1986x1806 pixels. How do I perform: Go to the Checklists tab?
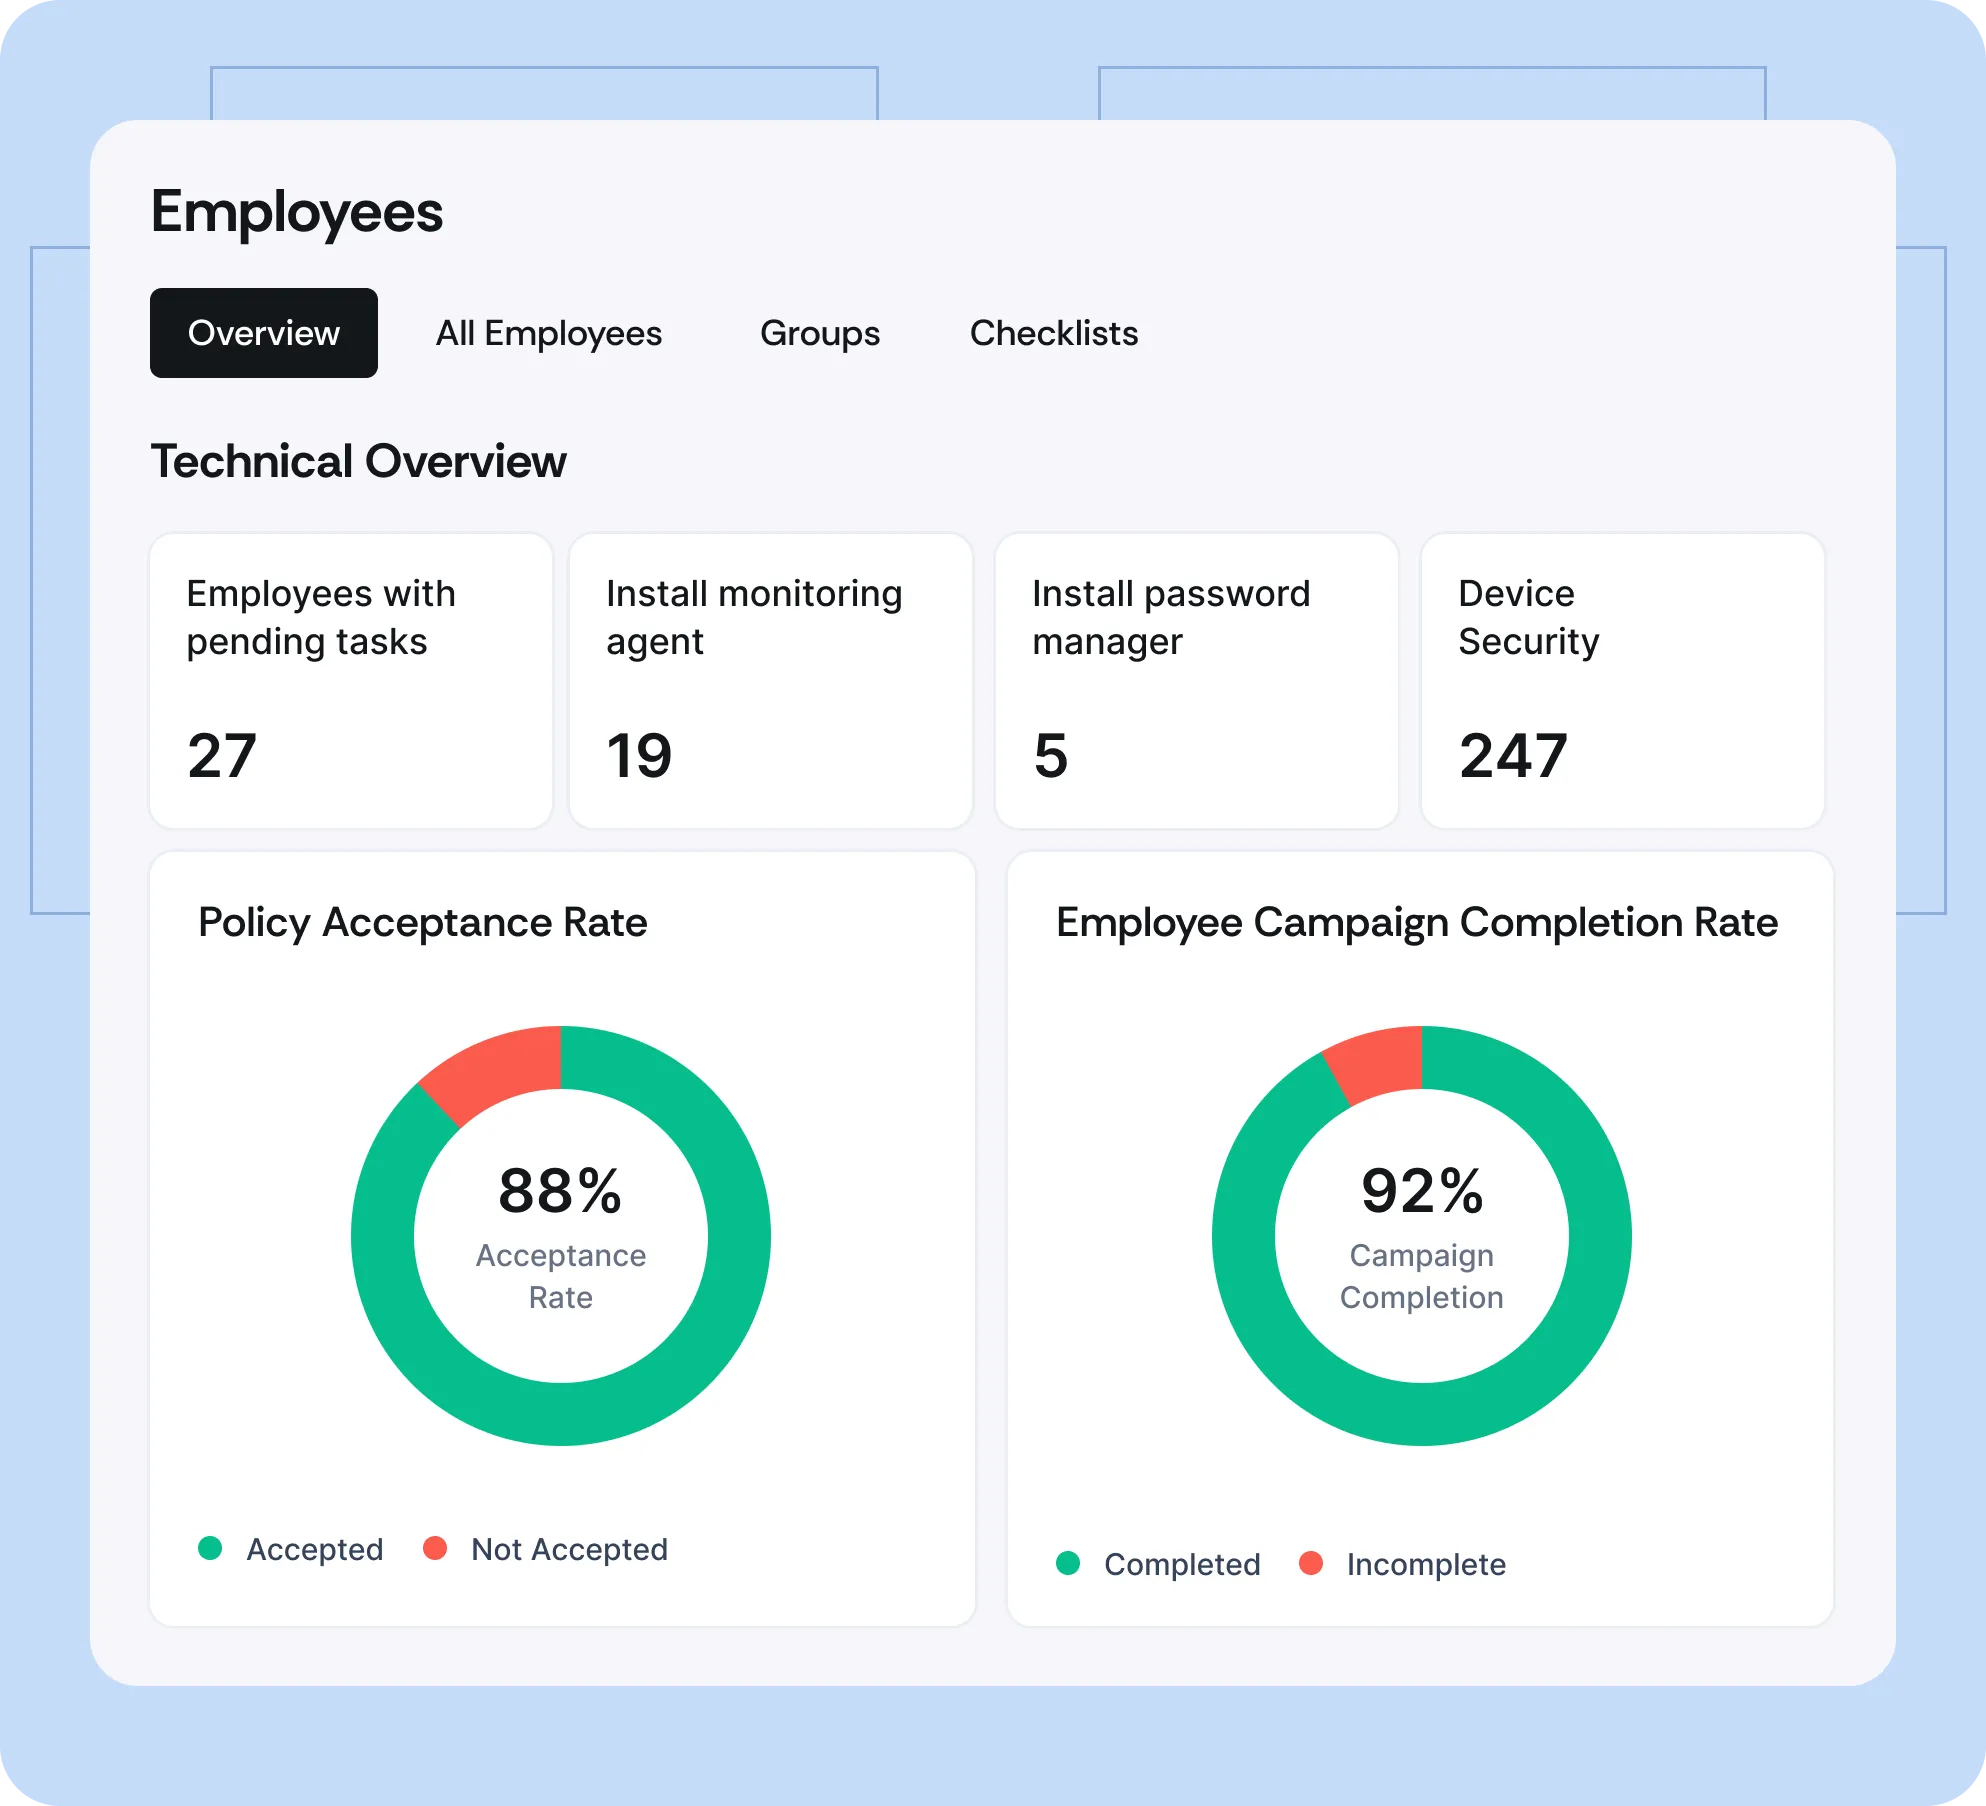tap(1053, 333)
